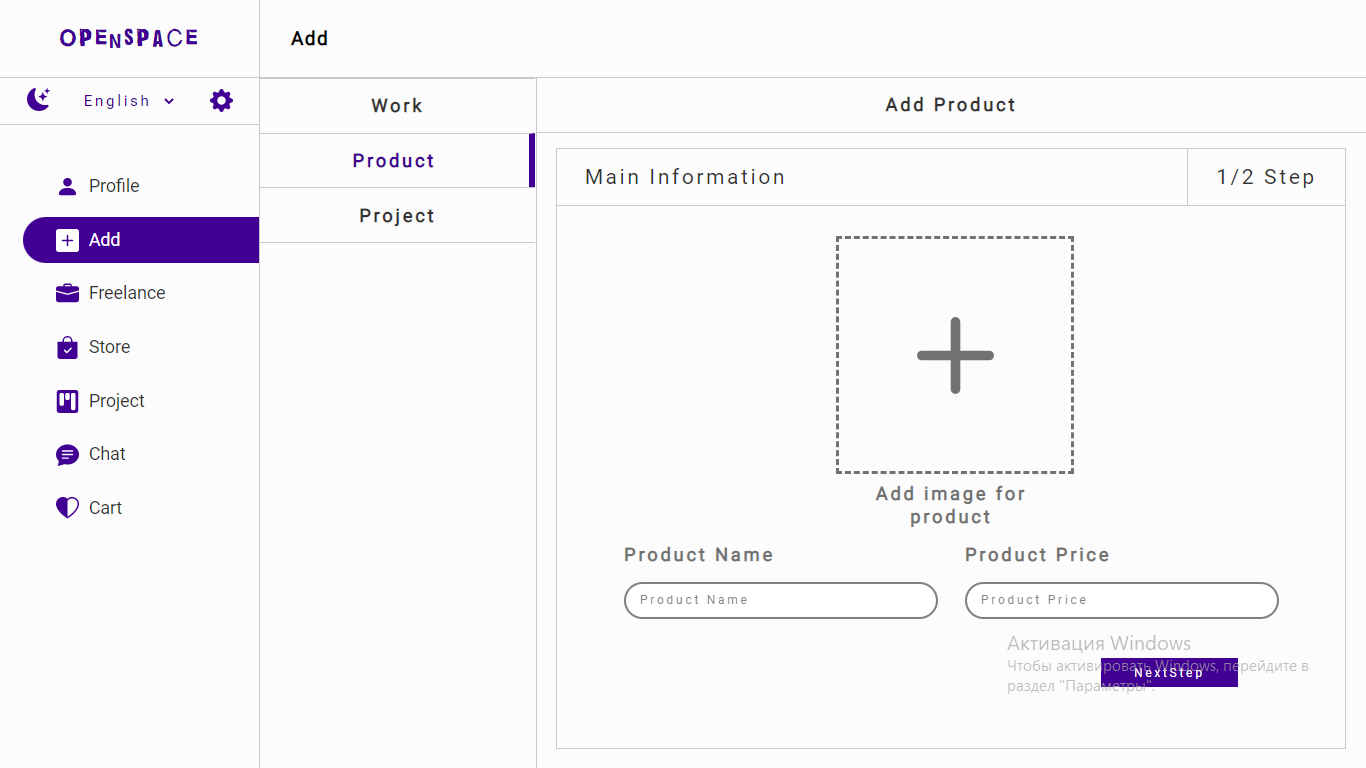Go to Store in the sidebar
This screenshot has width=1366, height=768.
109,347
